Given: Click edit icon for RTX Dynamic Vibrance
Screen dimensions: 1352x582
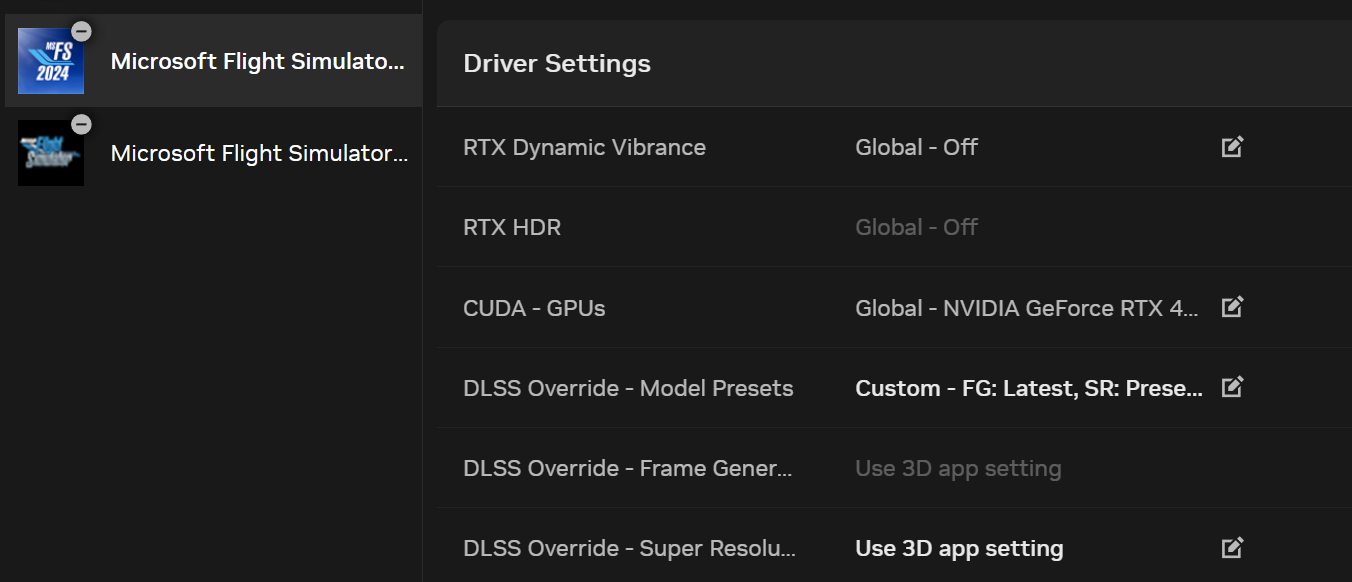Looking at the screenshot, I should pyautogui.click(x=1232, y=147).
